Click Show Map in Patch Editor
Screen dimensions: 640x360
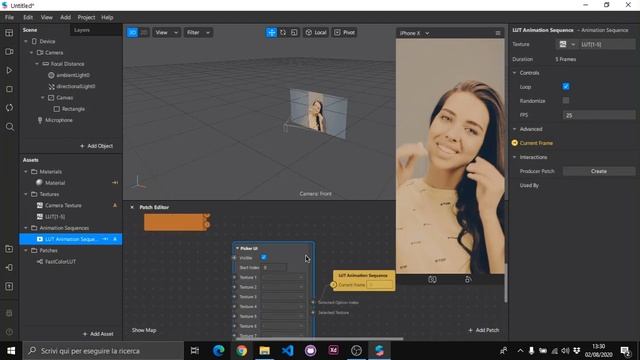click(x=144, y=330)
